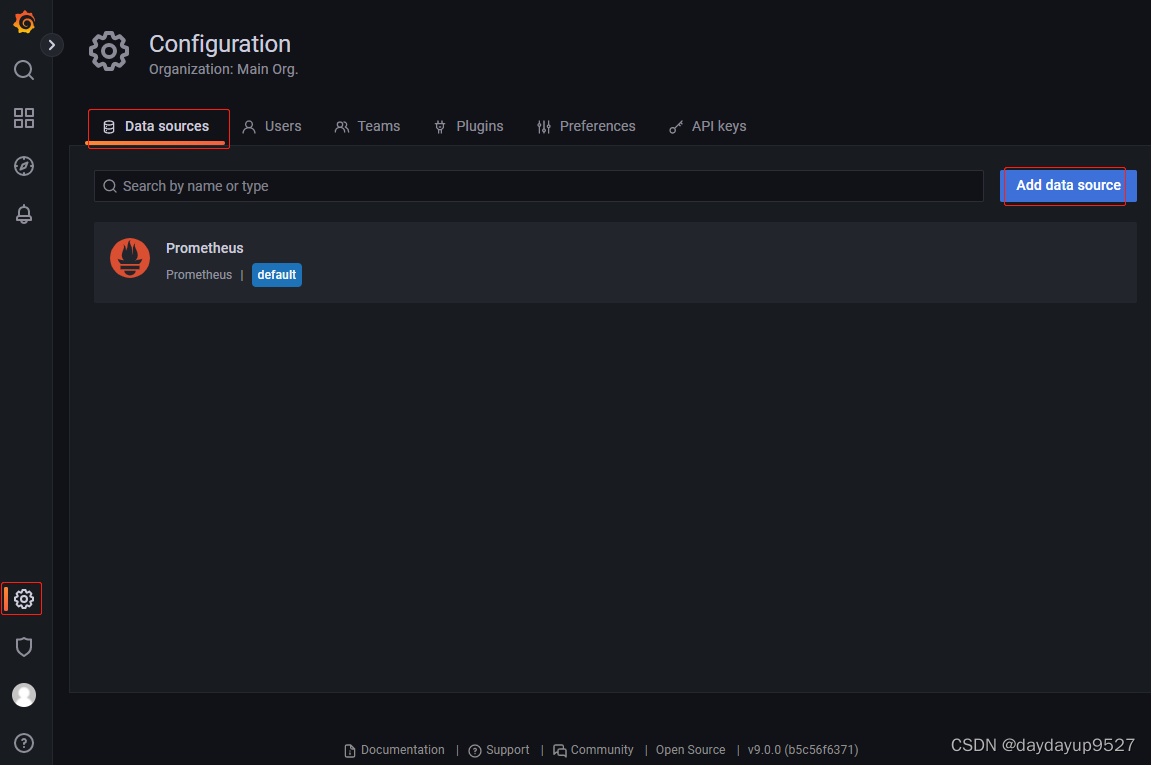Viewport: 1151px width, 765px height.
Task: Select the API keys tab
Action: tap(707, 126)
